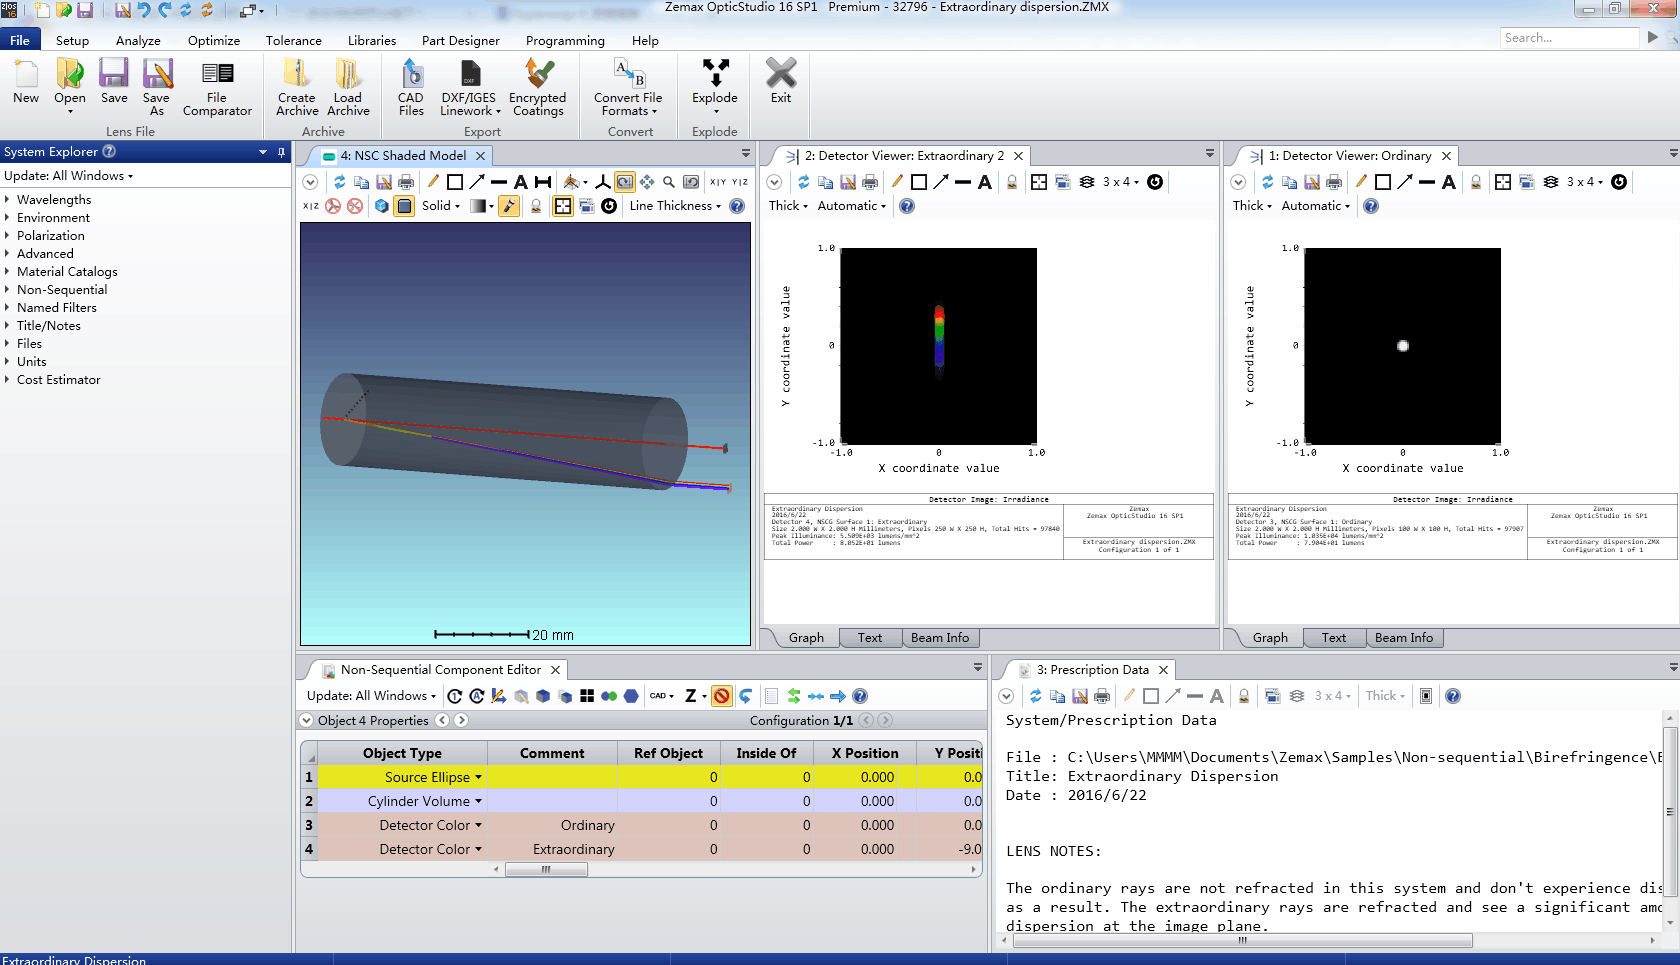Viewport: 1680px width, 965px height.
Task: Toggle the rotate mode button in Shaded Model toolbar
Action: [625, 182]
